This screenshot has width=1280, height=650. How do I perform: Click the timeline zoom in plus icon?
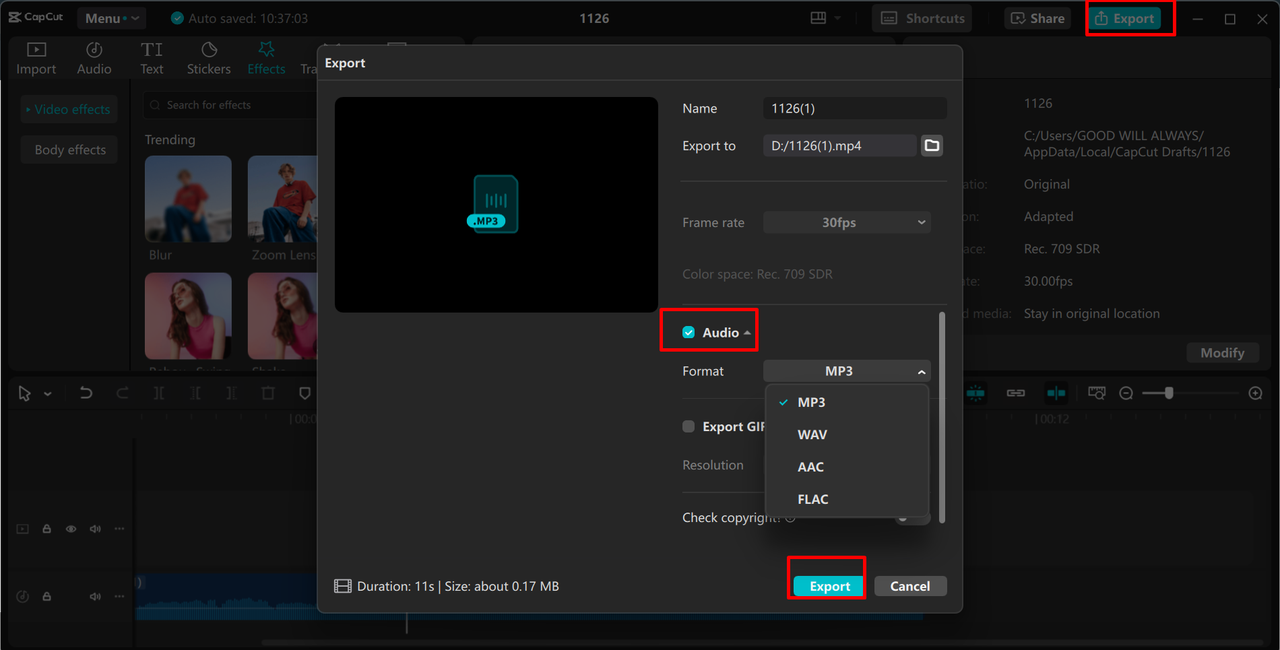pyautogui.click(x=1256, y=394)
